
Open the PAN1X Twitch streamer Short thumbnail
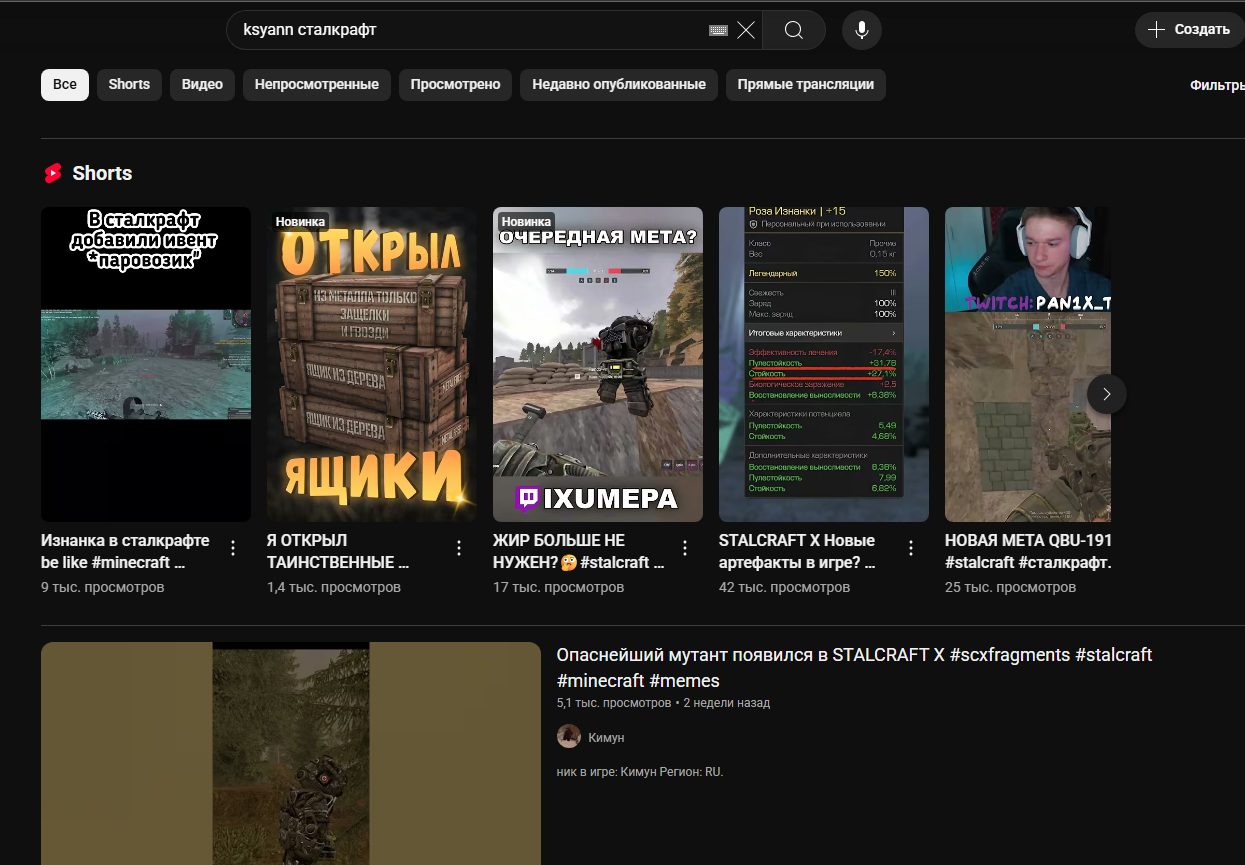coord(1028,364)
